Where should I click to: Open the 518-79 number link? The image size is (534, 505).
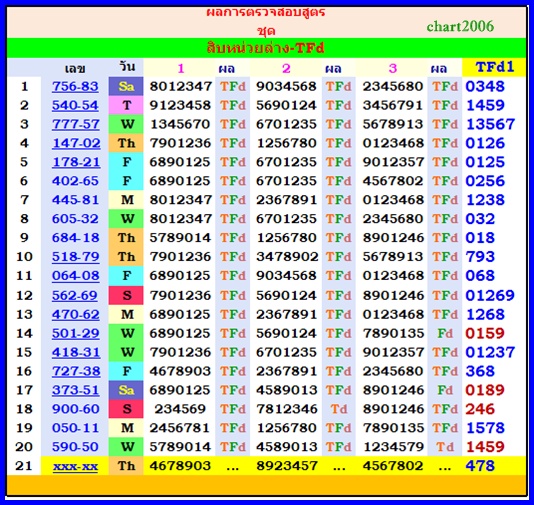[76, 256]
